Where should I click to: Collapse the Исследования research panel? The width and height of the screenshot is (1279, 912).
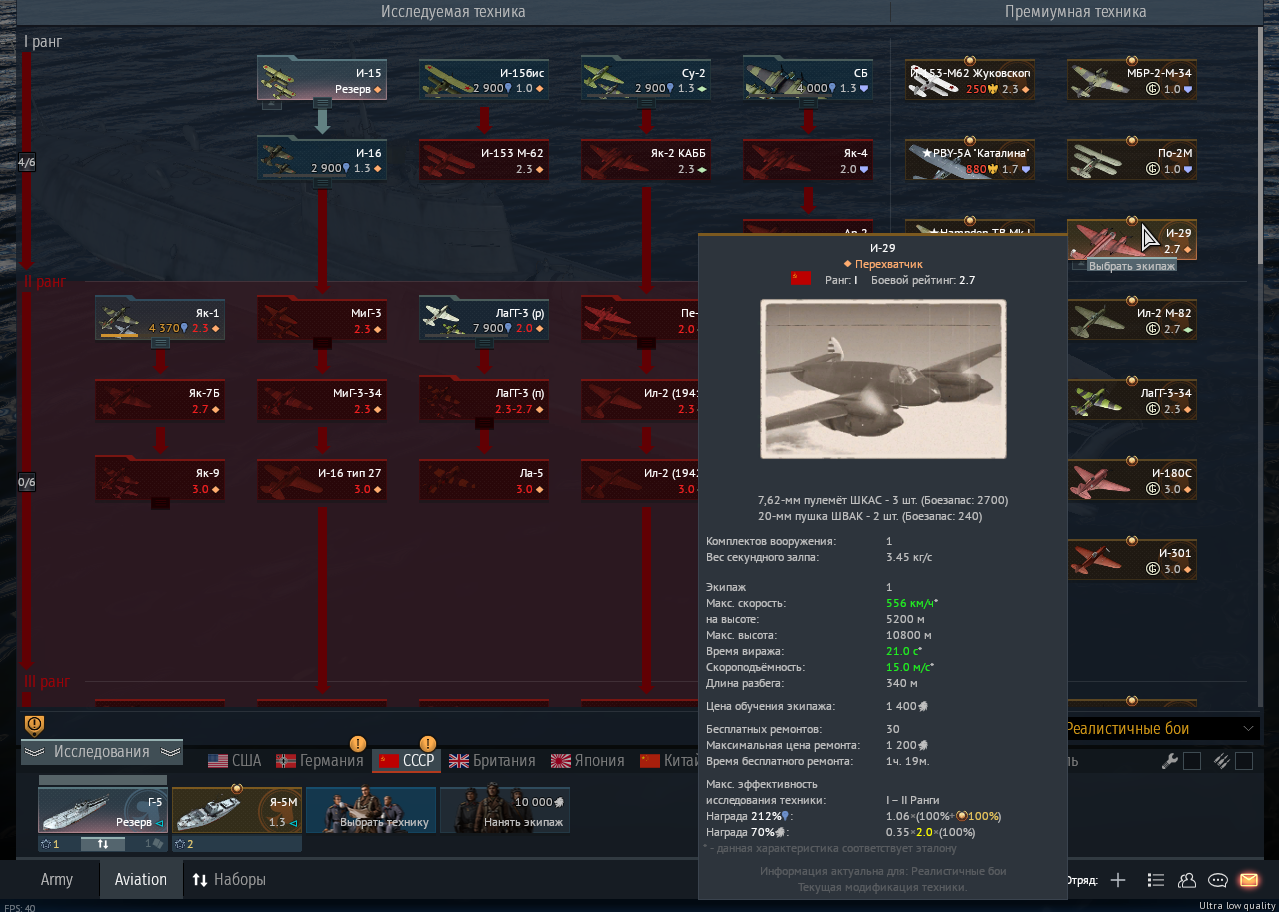(102, 752)
